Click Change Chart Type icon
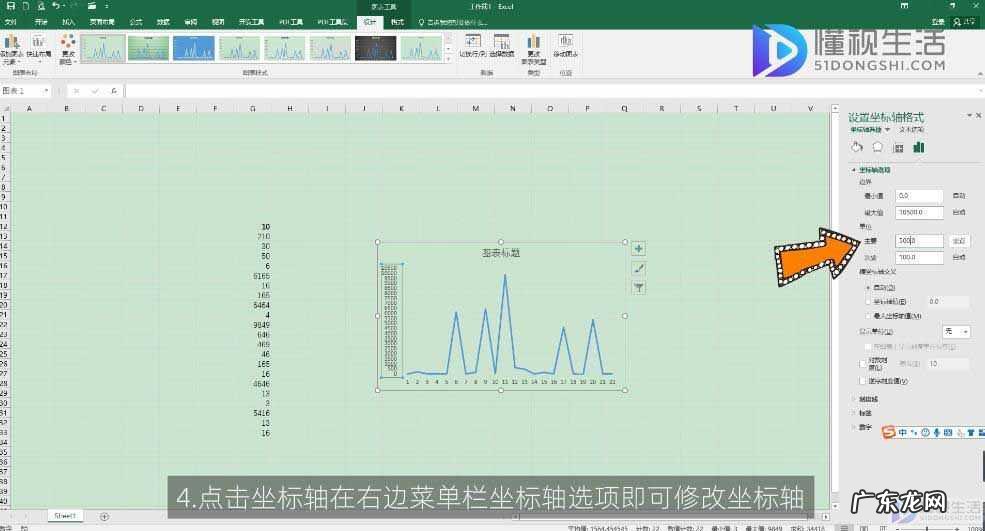This screenshot has width=985, height=531. pos(534,50)
